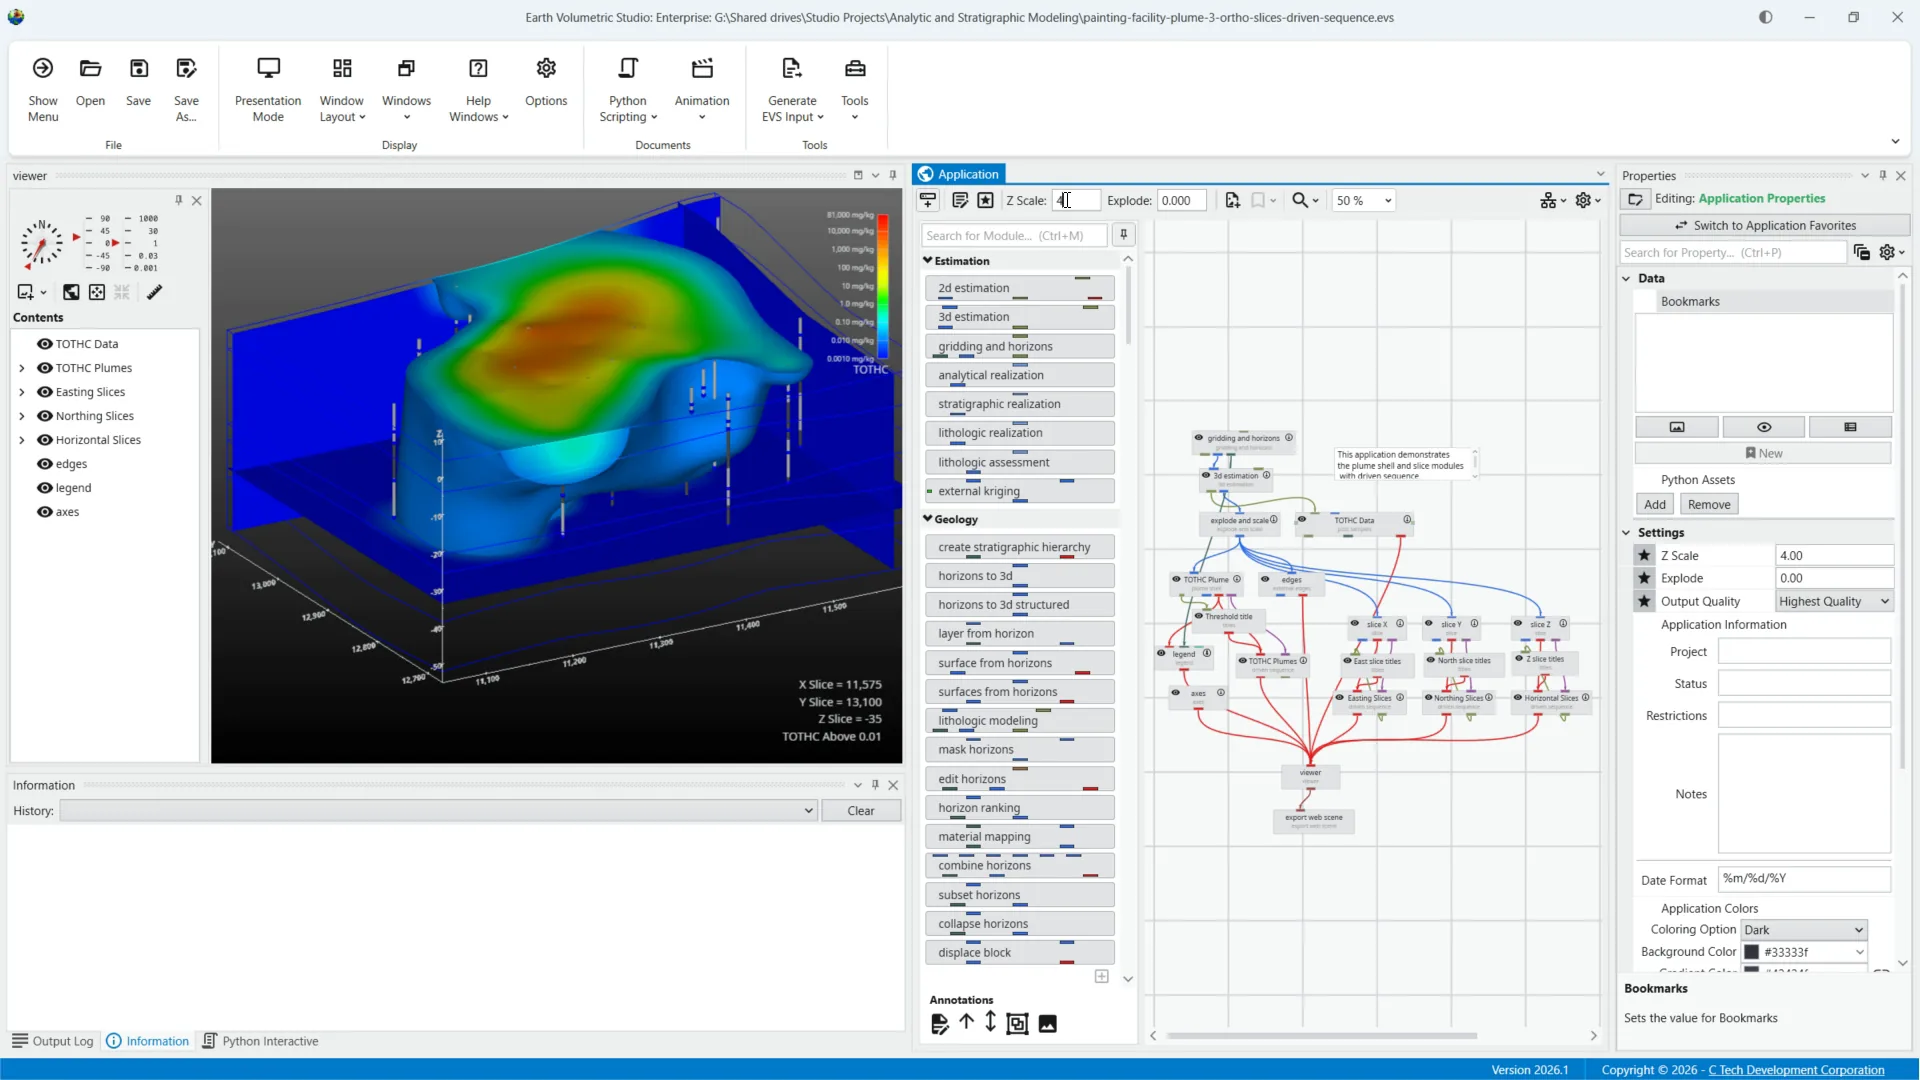The image size is (1920, 1080).
Task: Hide the TOTHC Data item in Contents
Action: (x=44, y=344)
